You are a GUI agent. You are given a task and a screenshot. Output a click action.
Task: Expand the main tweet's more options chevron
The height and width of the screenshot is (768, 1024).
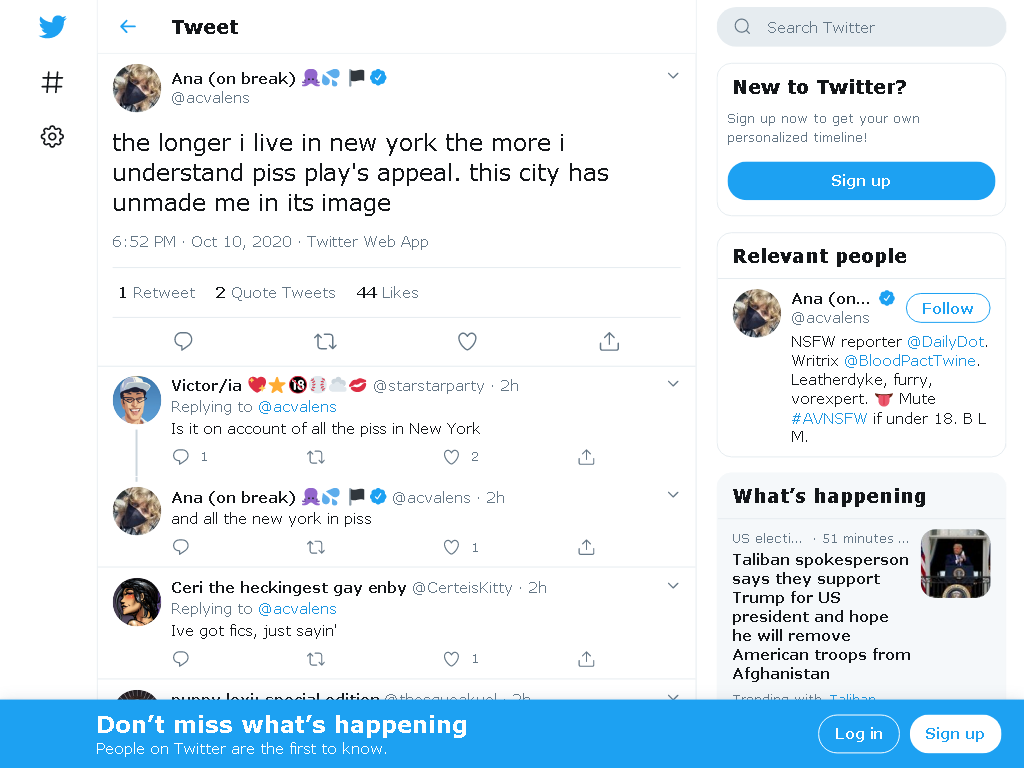pos(673,76)
